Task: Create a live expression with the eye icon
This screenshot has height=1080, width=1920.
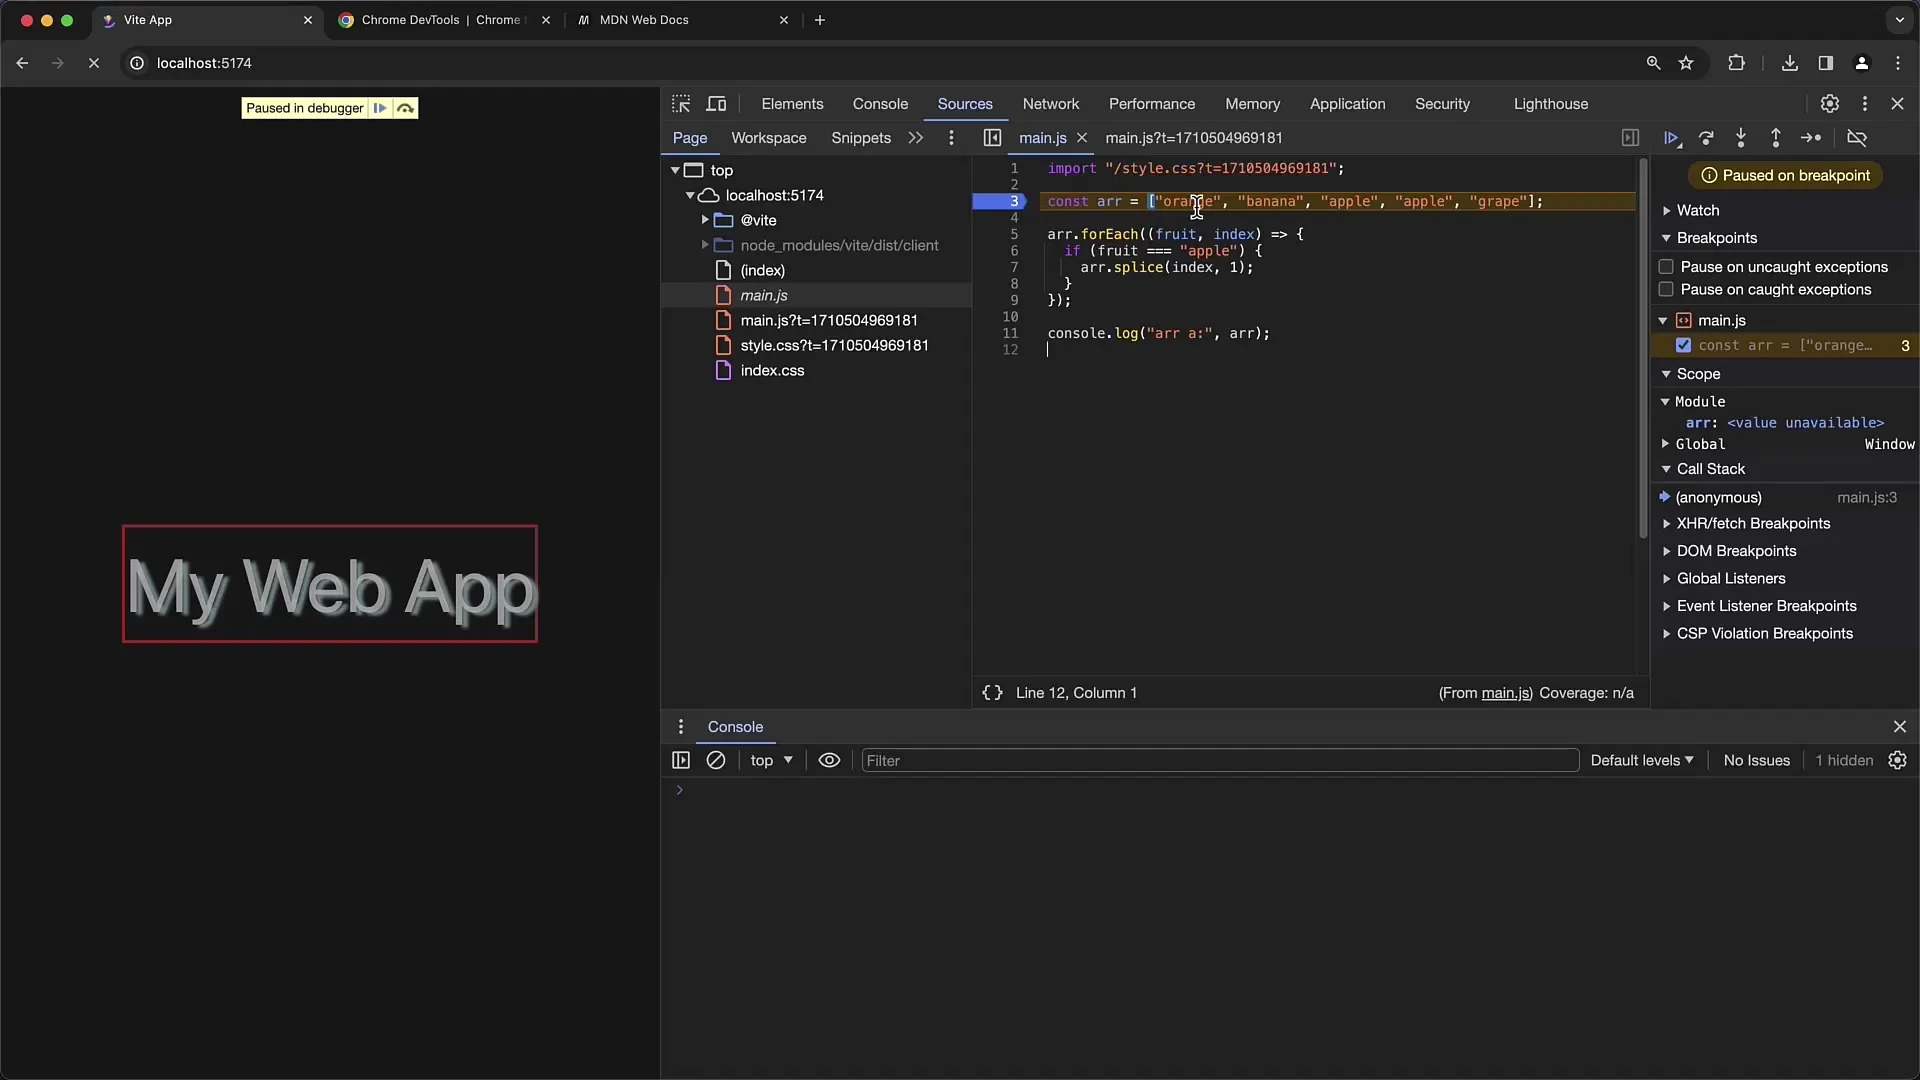Action: click(829, 761)
